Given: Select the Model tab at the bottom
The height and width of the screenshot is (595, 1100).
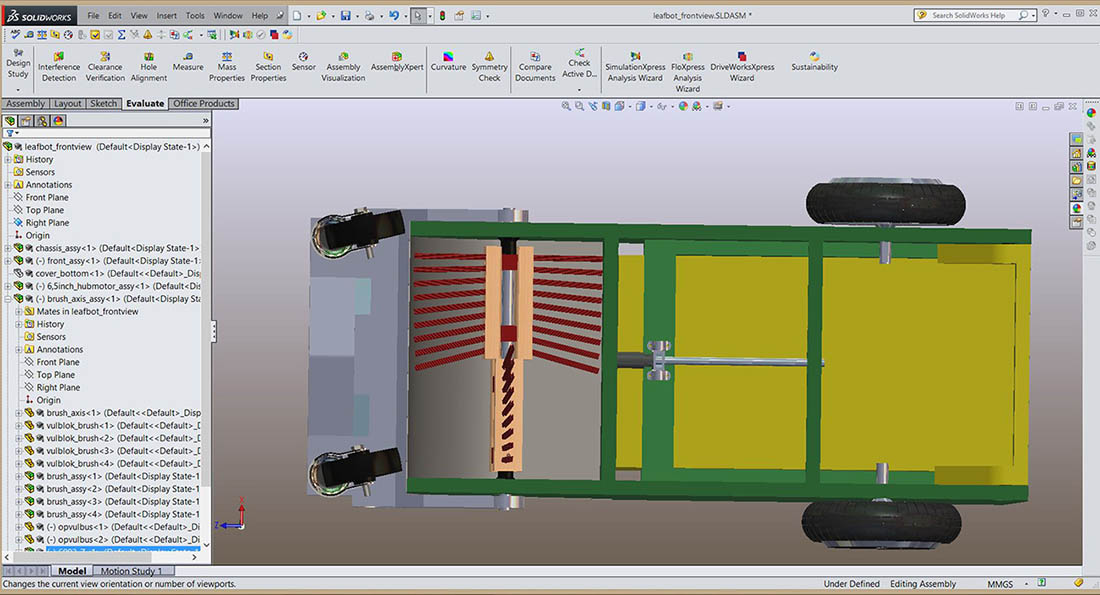Looking at the screenshot, I should coord(72,570).
